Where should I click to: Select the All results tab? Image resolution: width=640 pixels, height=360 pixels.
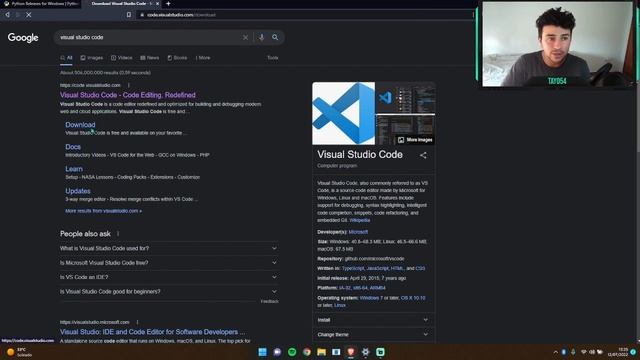[66, 58]
